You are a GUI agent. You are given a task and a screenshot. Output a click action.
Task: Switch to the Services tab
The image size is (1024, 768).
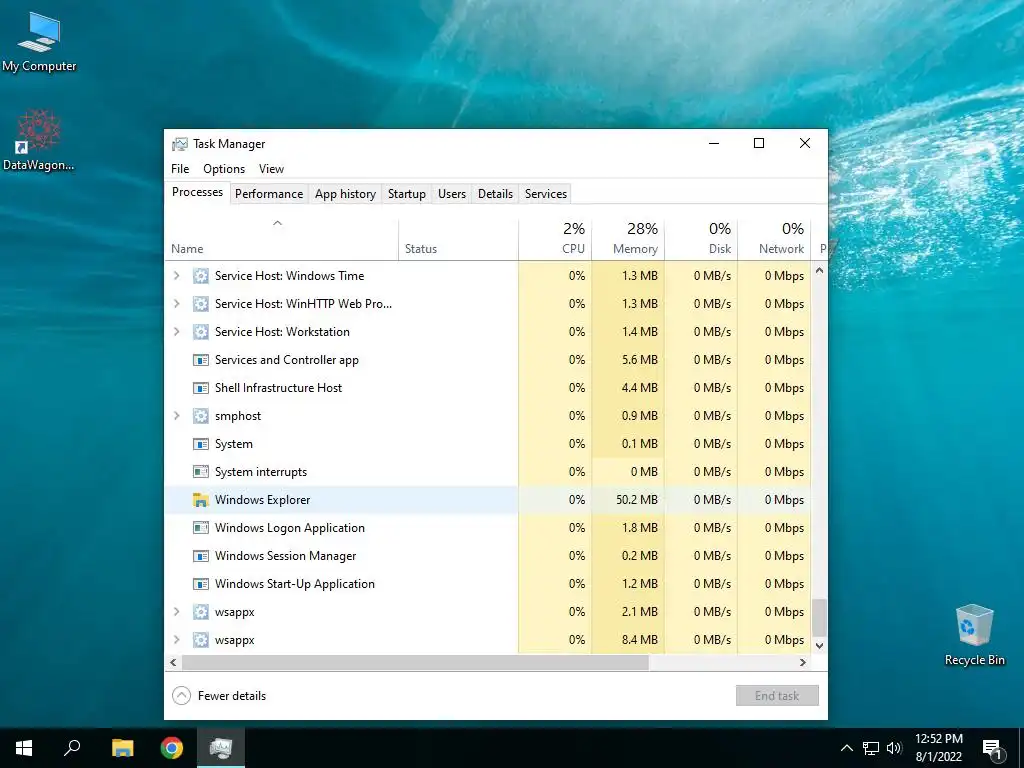pyautogui.click(x=546, y=194)
